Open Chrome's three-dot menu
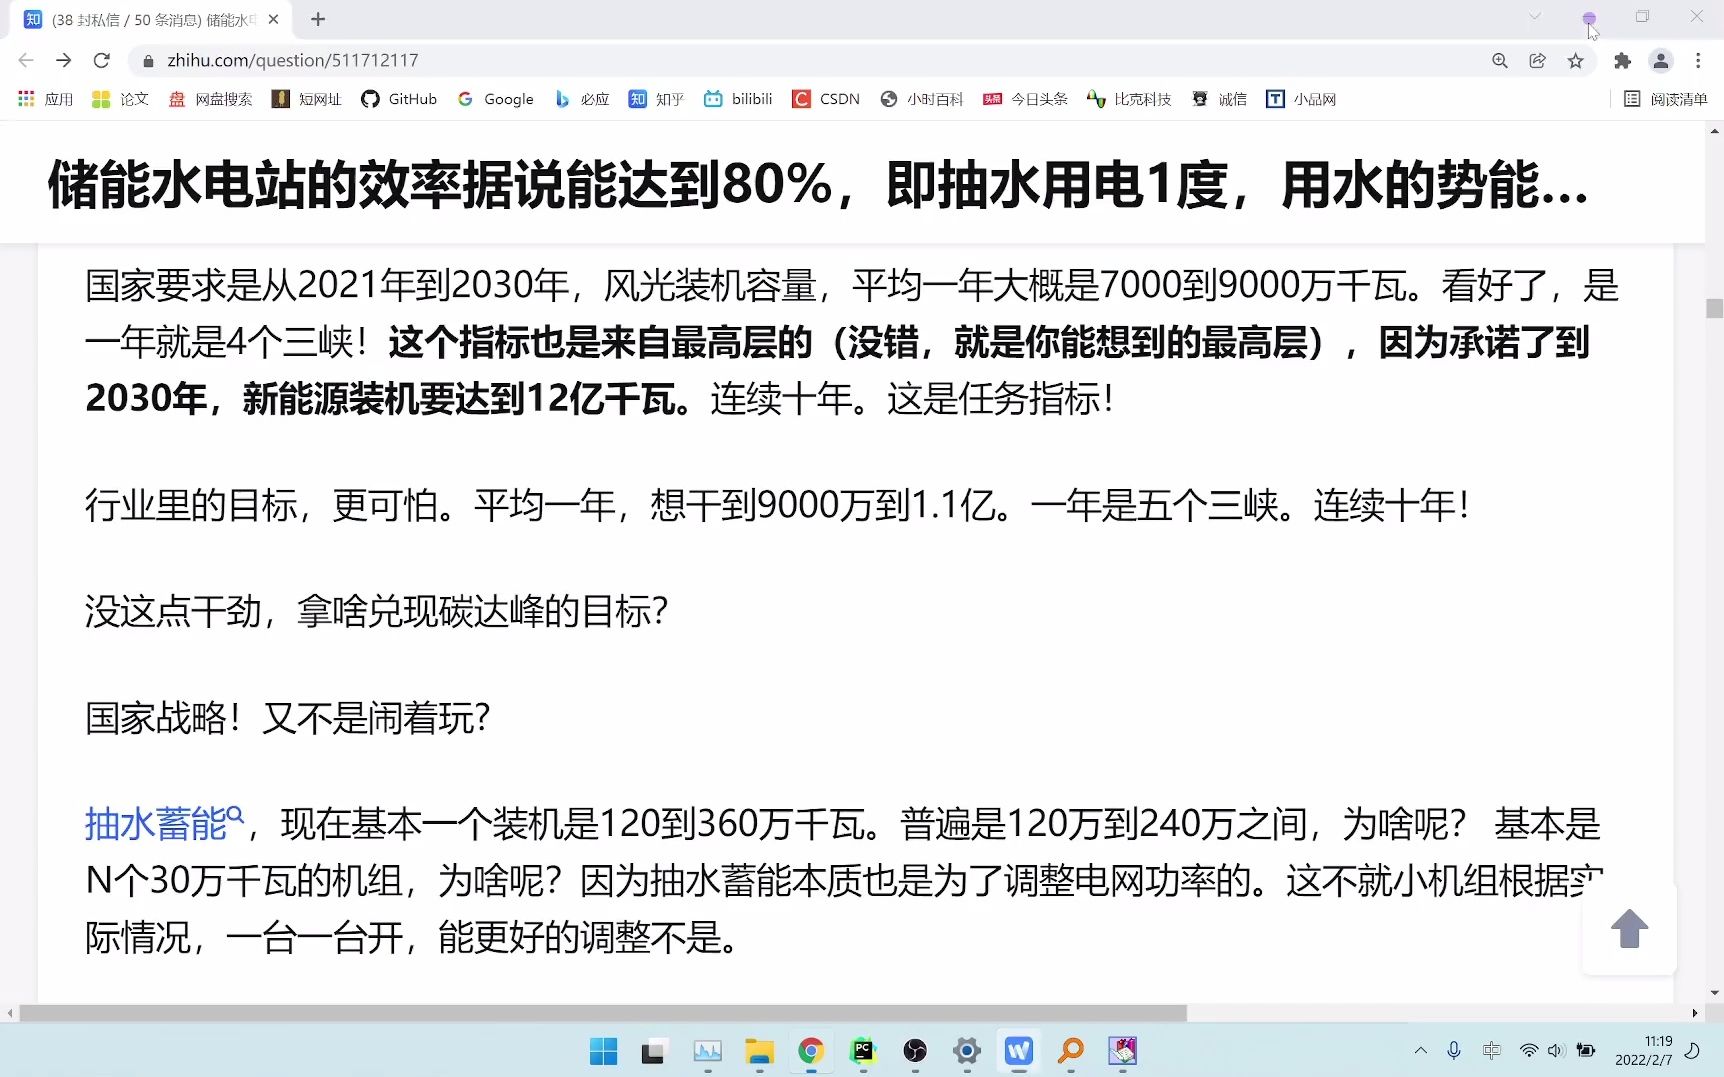 (x=1698, y=61)
